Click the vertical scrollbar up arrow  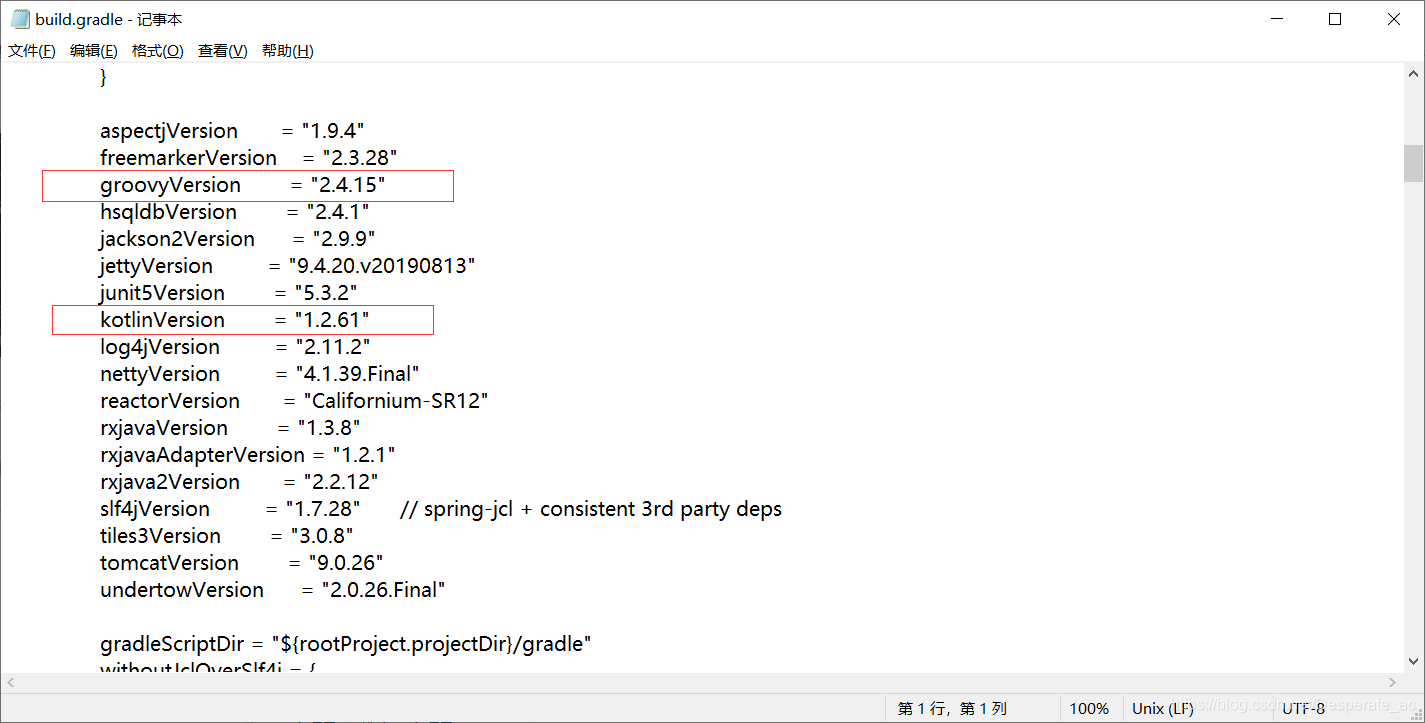(x=1414, y=74)
